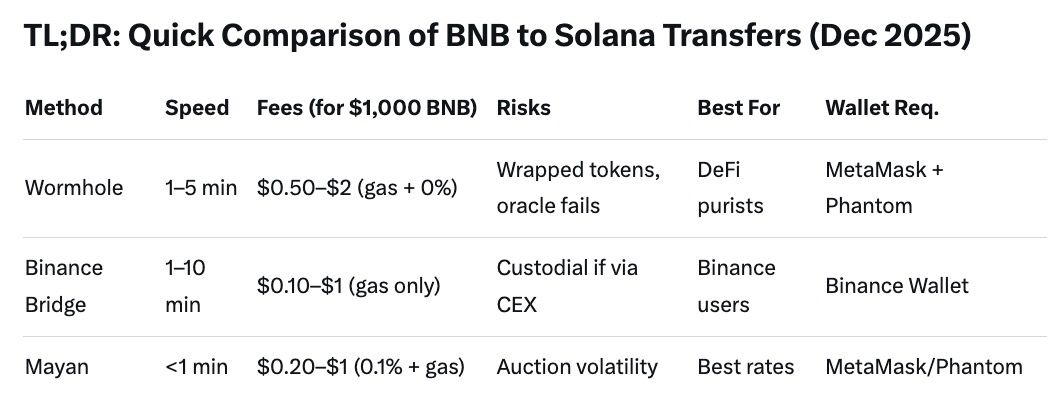This screenshot has width=1056, height=400.
Task: Click the Wormhole method cell
Action: (73, 188)
